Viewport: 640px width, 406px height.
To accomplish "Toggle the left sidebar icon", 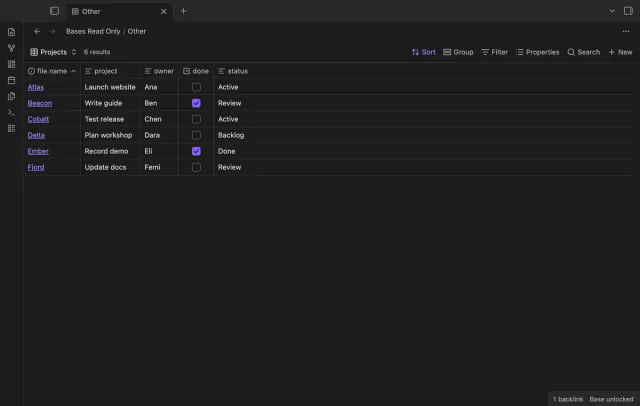I will (54, 11).
